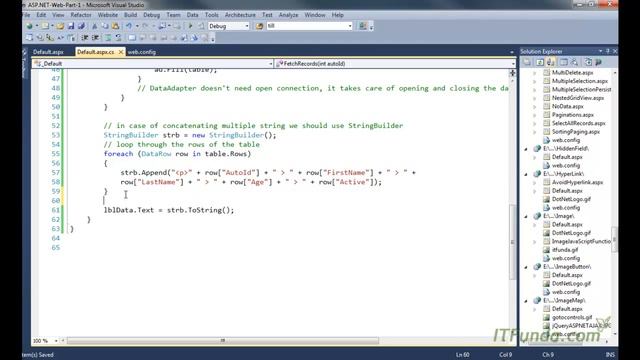Viewport: 640px width, 360px height.
Task: Open the Debug menu
Action: [x=151, y=15]
